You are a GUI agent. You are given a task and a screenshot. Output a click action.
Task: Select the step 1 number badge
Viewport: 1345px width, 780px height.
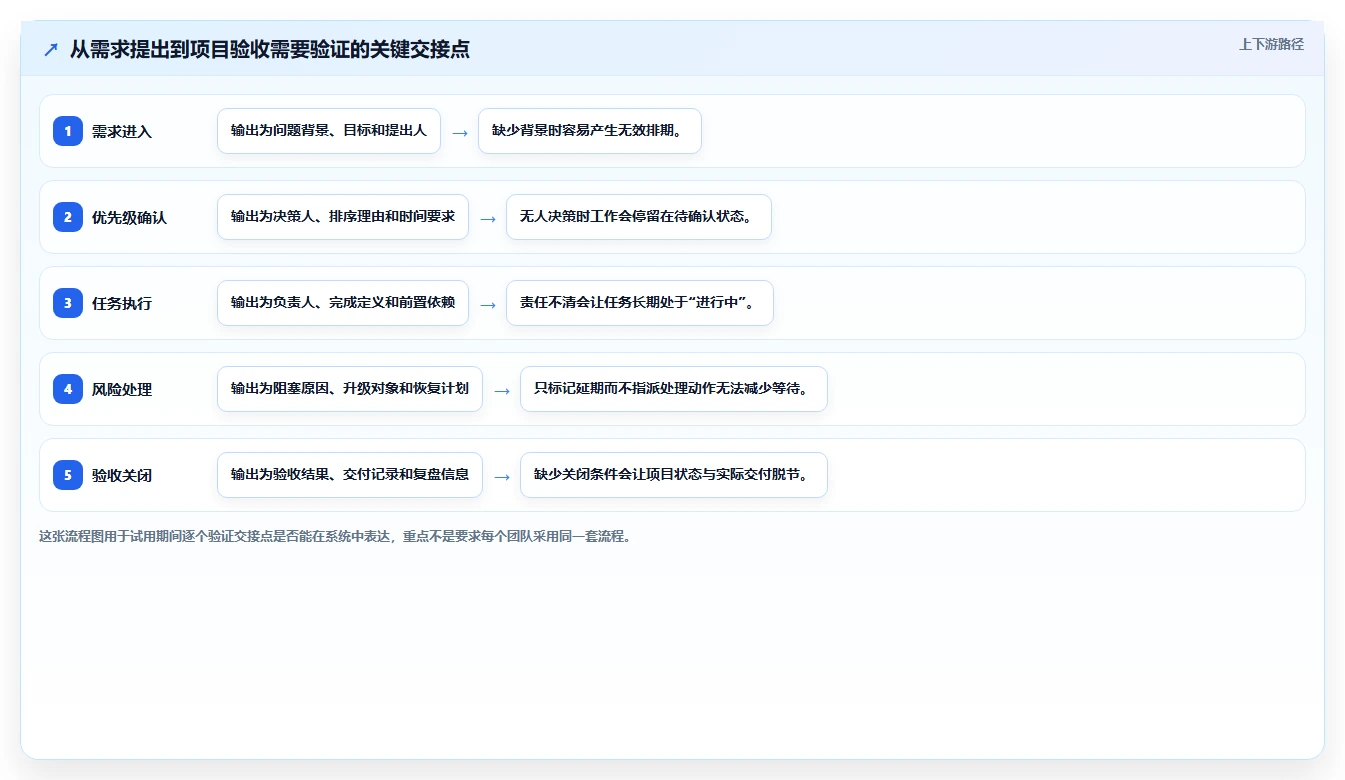[68, 130]
